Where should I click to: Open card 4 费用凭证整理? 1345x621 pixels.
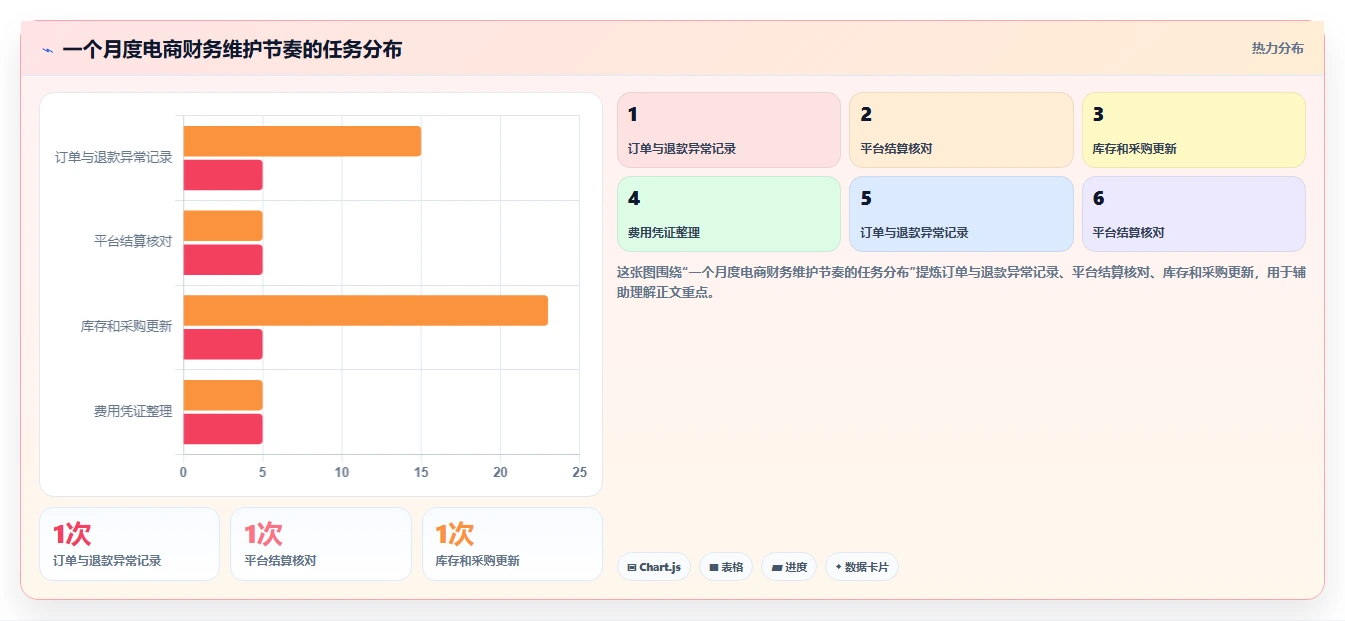point(729,214)
